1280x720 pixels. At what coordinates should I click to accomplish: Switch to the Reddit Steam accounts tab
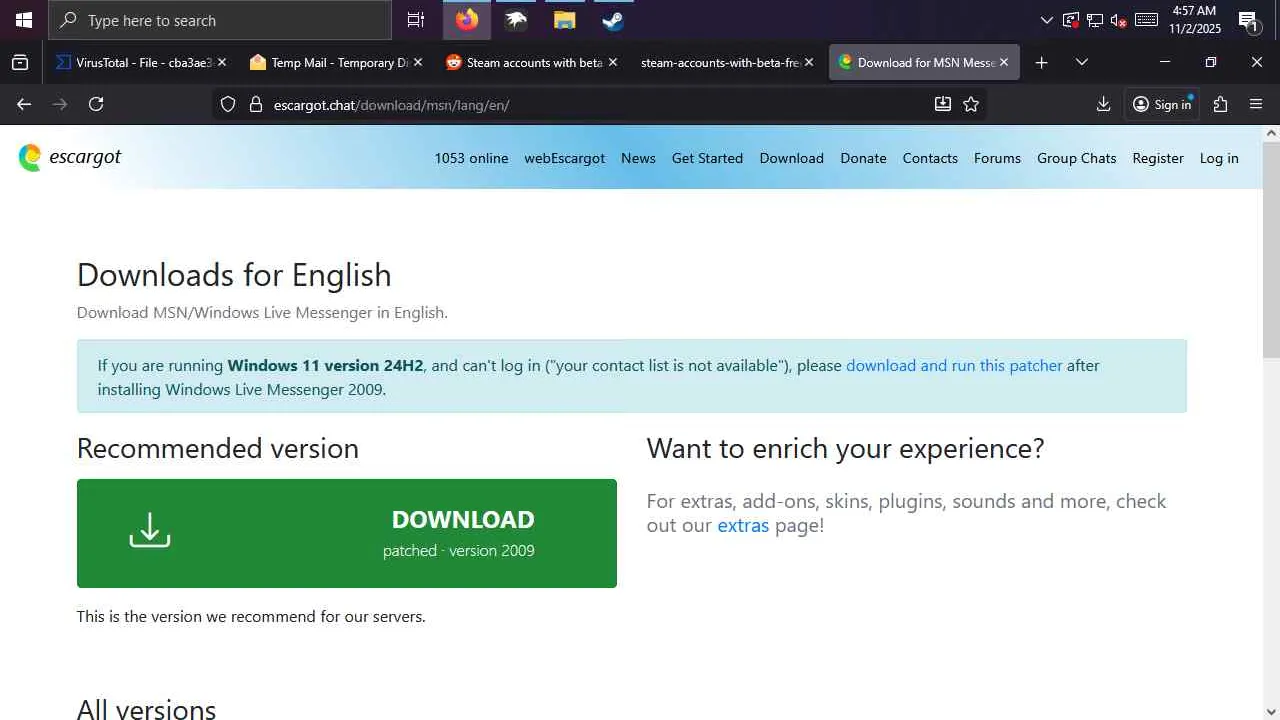531,62
